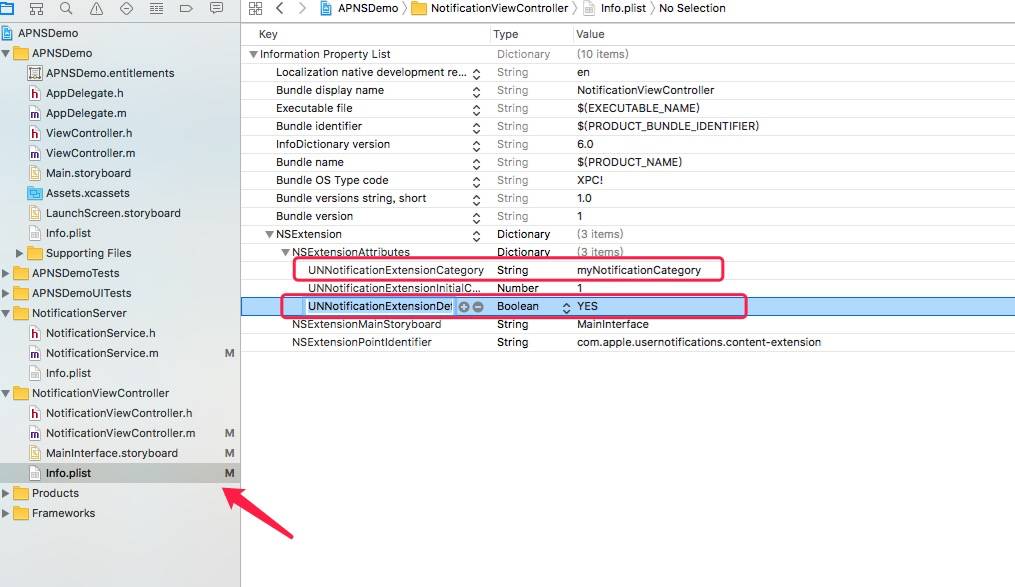The width and height of the screenshot is (1015, 587).
Task: Open Main.storyboard file
Action: coord(88,173)
